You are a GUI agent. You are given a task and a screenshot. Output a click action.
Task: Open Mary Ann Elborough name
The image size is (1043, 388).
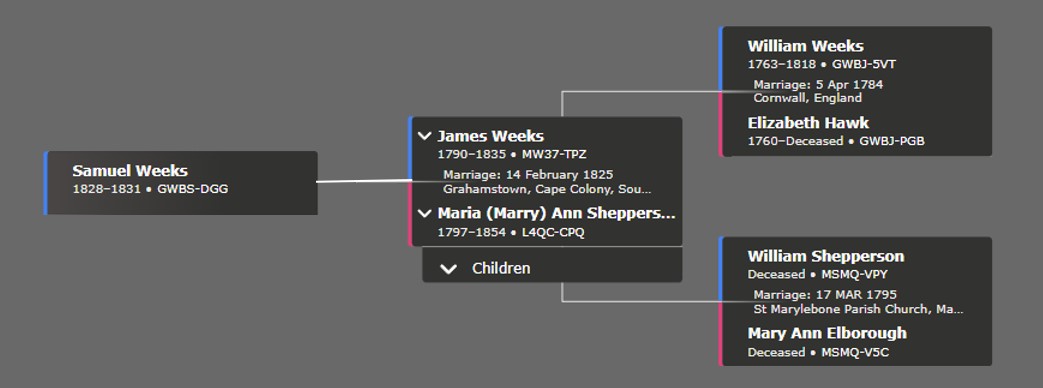point(827,333)
